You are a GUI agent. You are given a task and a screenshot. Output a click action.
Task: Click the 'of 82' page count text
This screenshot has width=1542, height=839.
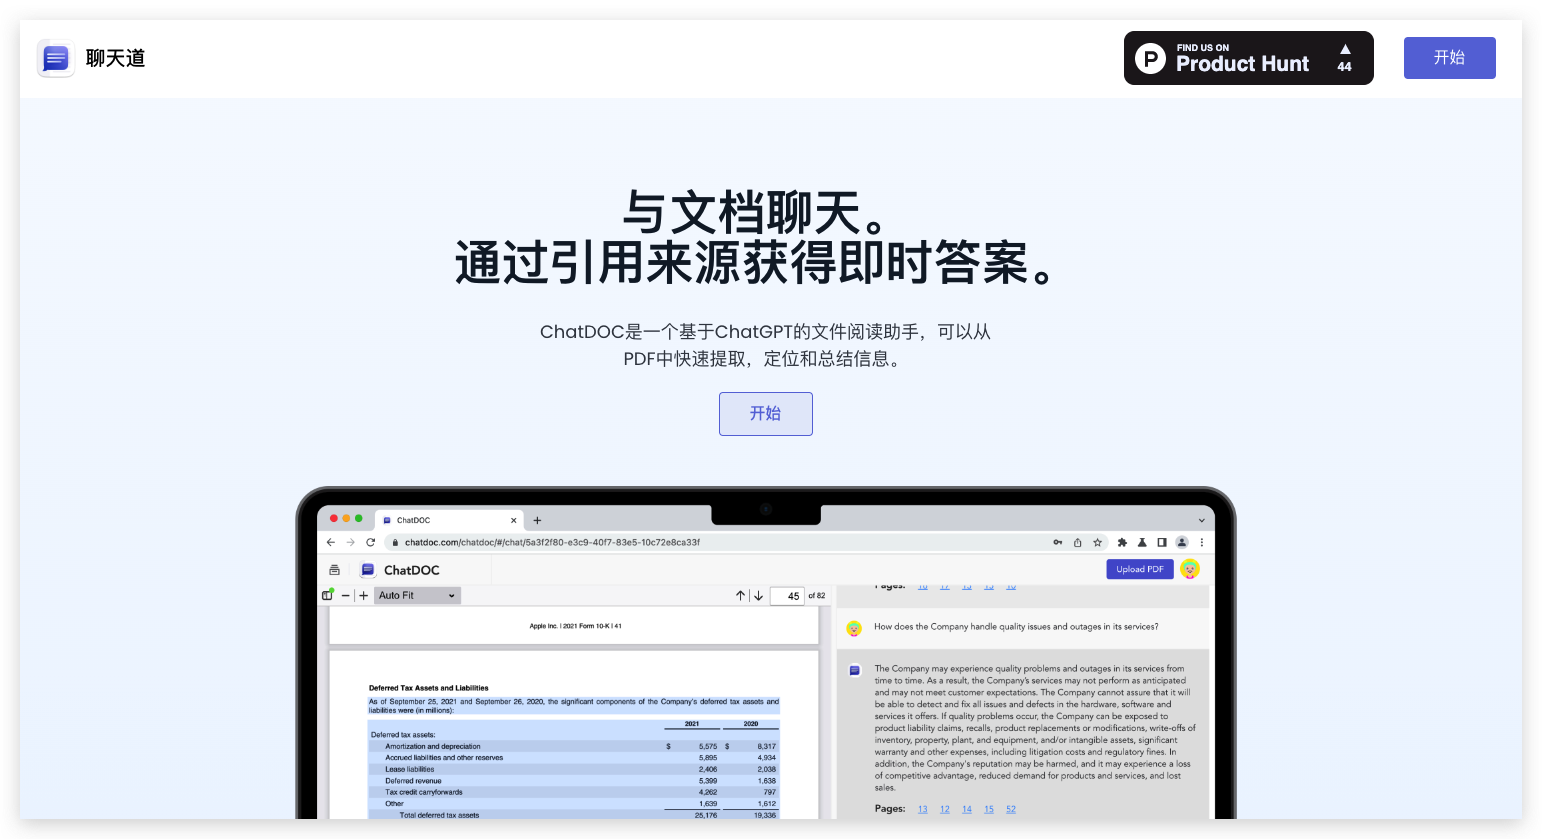click(817, 596)
